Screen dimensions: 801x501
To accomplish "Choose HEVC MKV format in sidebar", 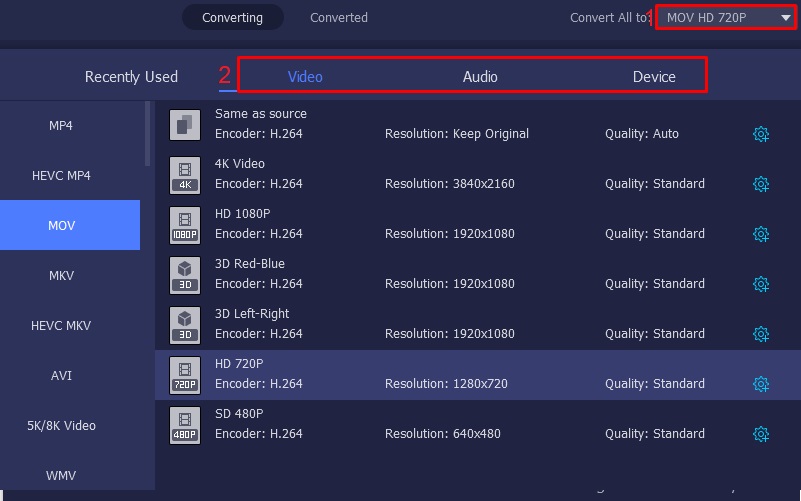I will click(x=61, y=326).
